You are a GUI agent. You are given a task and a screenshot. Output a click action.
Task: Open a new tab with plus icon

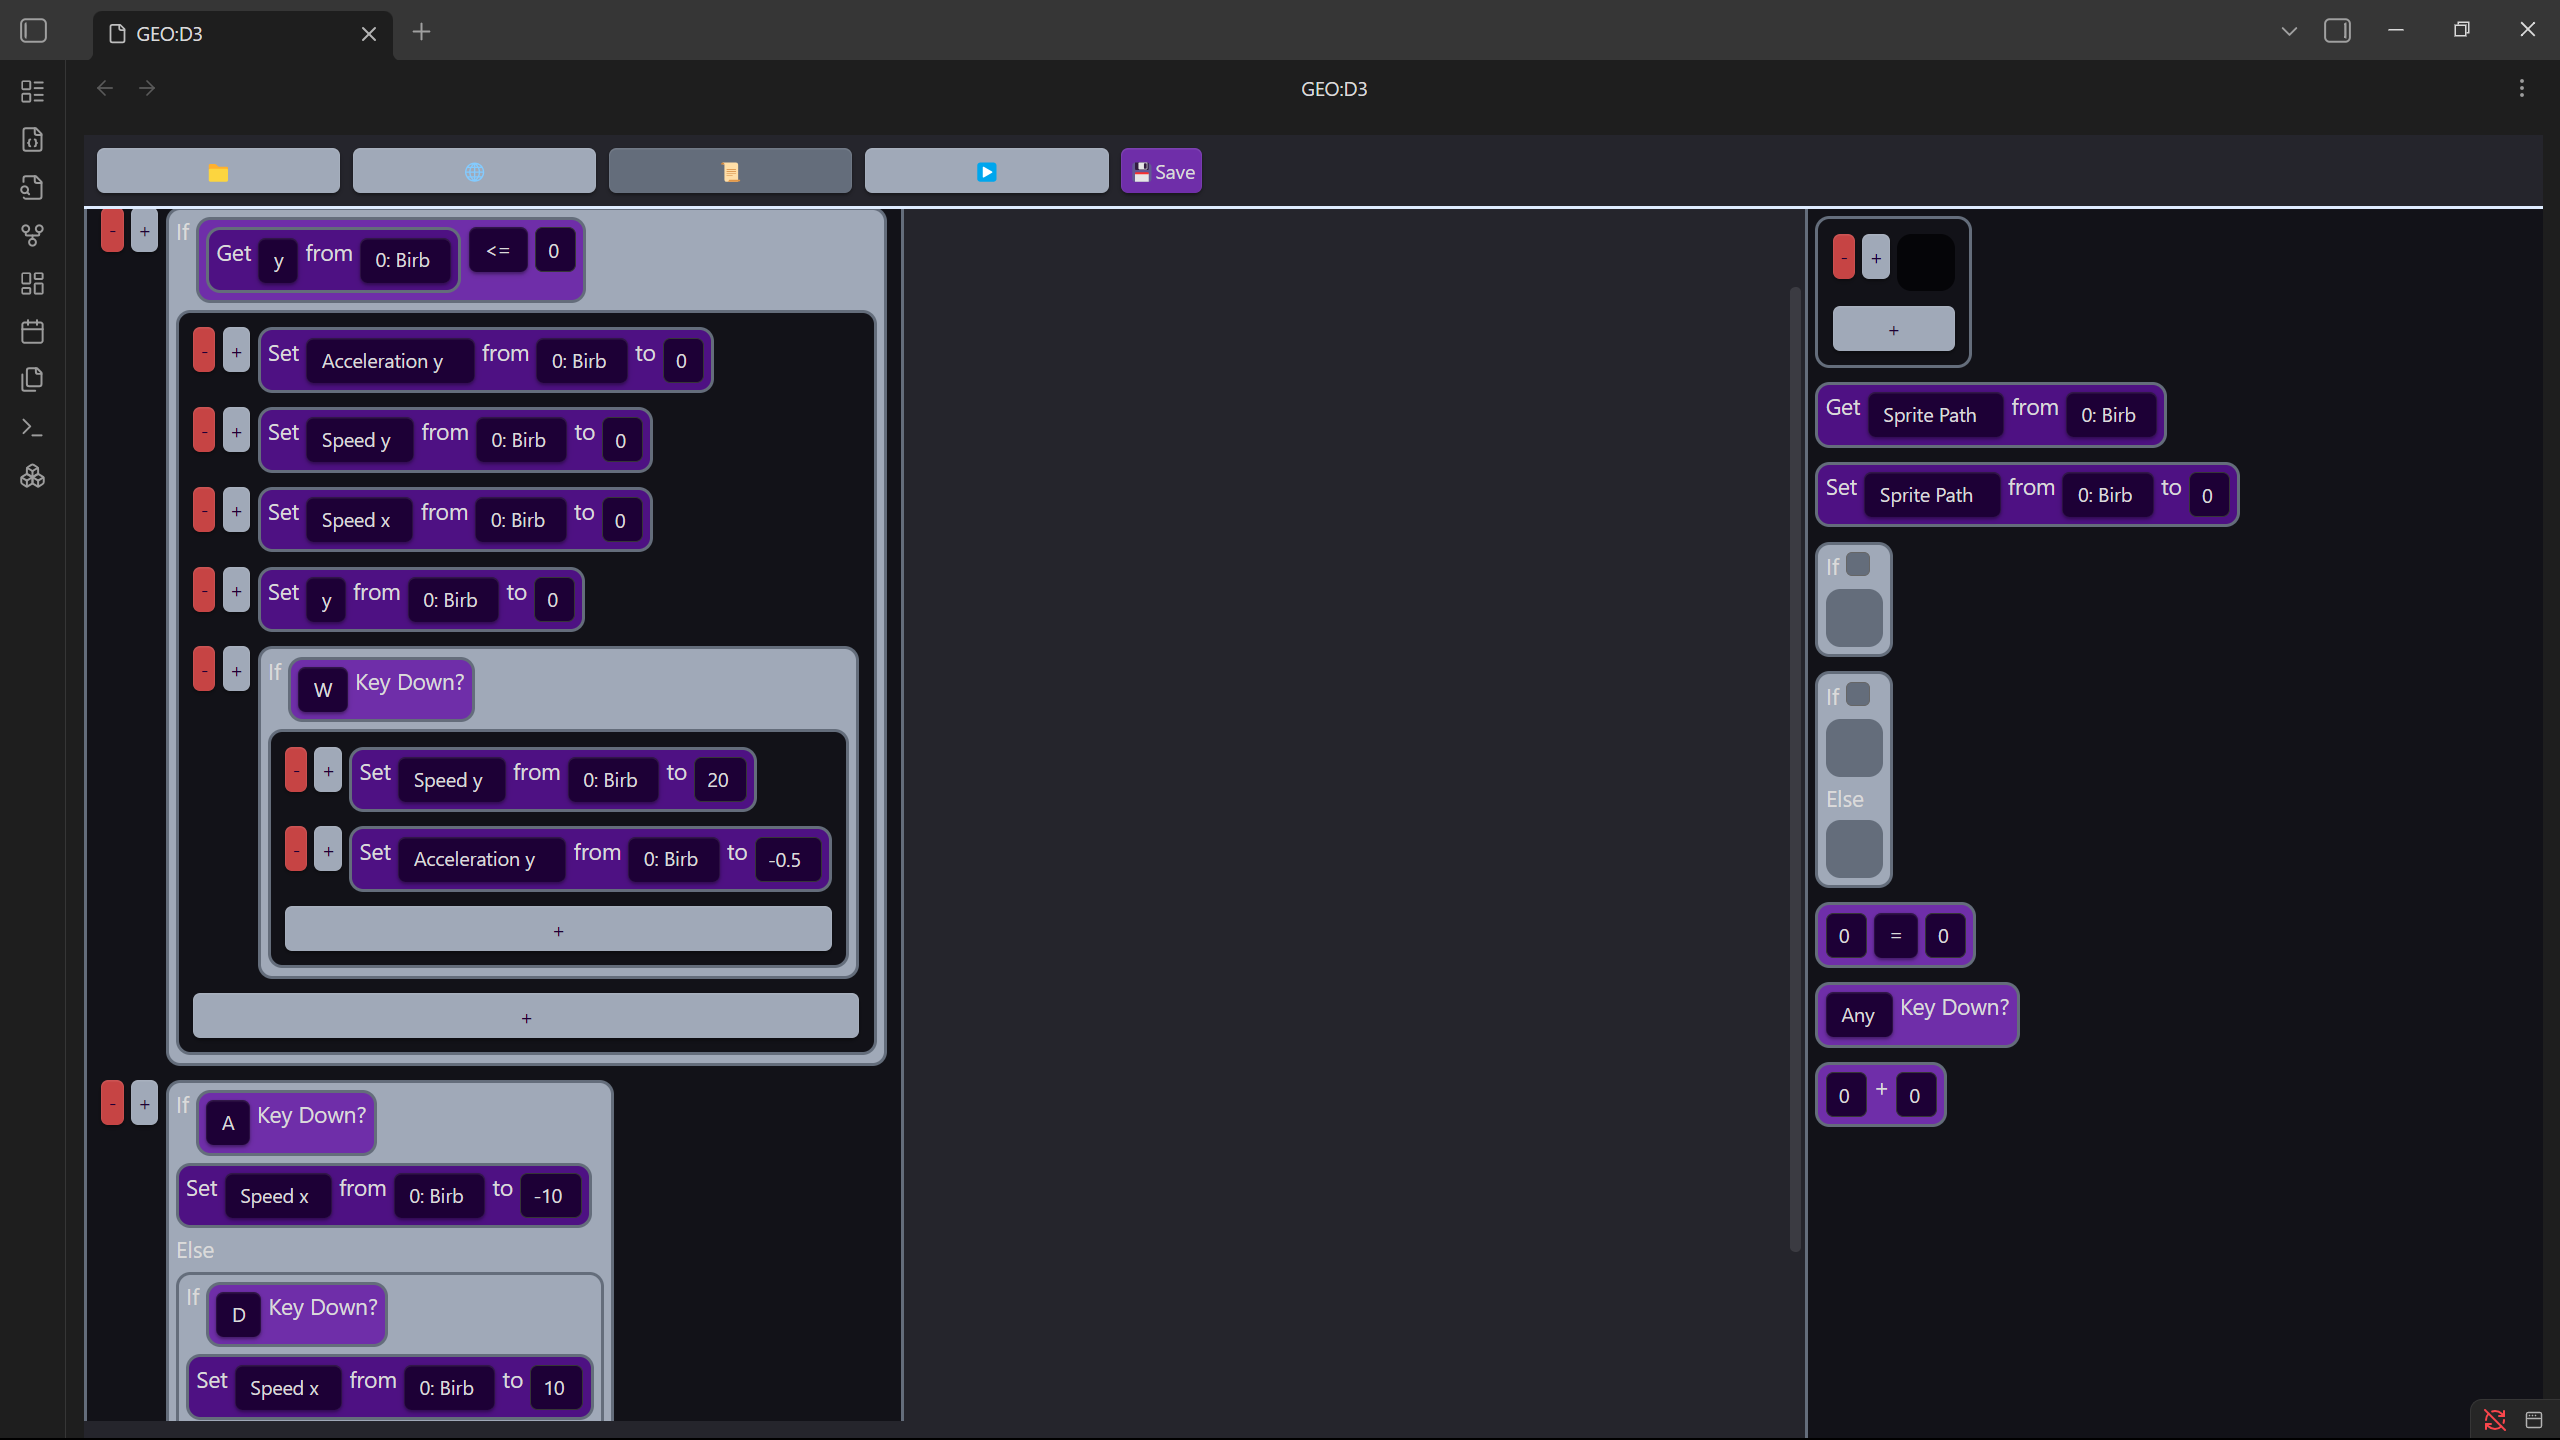[421, 32]
